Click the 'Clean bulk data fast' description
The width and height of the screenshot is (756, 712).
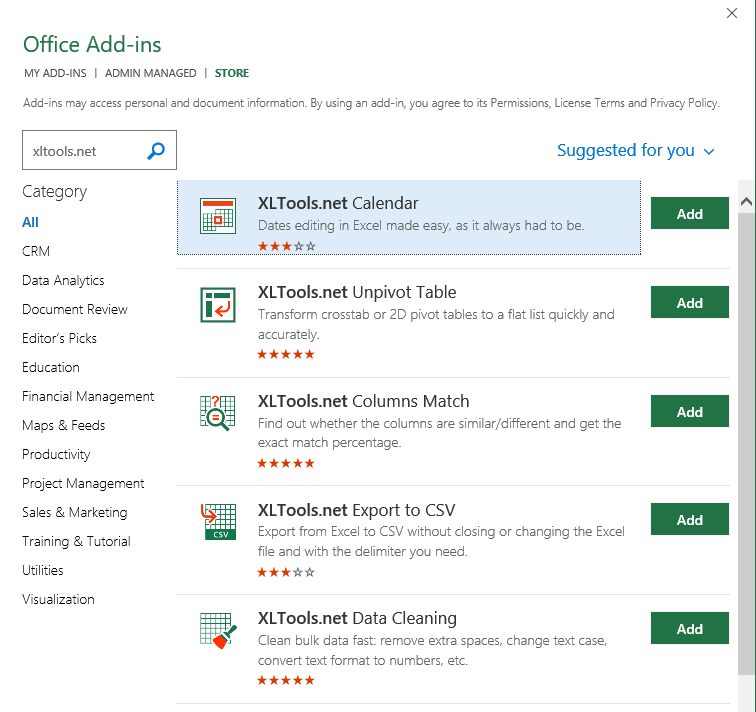[x=432, y=650]
